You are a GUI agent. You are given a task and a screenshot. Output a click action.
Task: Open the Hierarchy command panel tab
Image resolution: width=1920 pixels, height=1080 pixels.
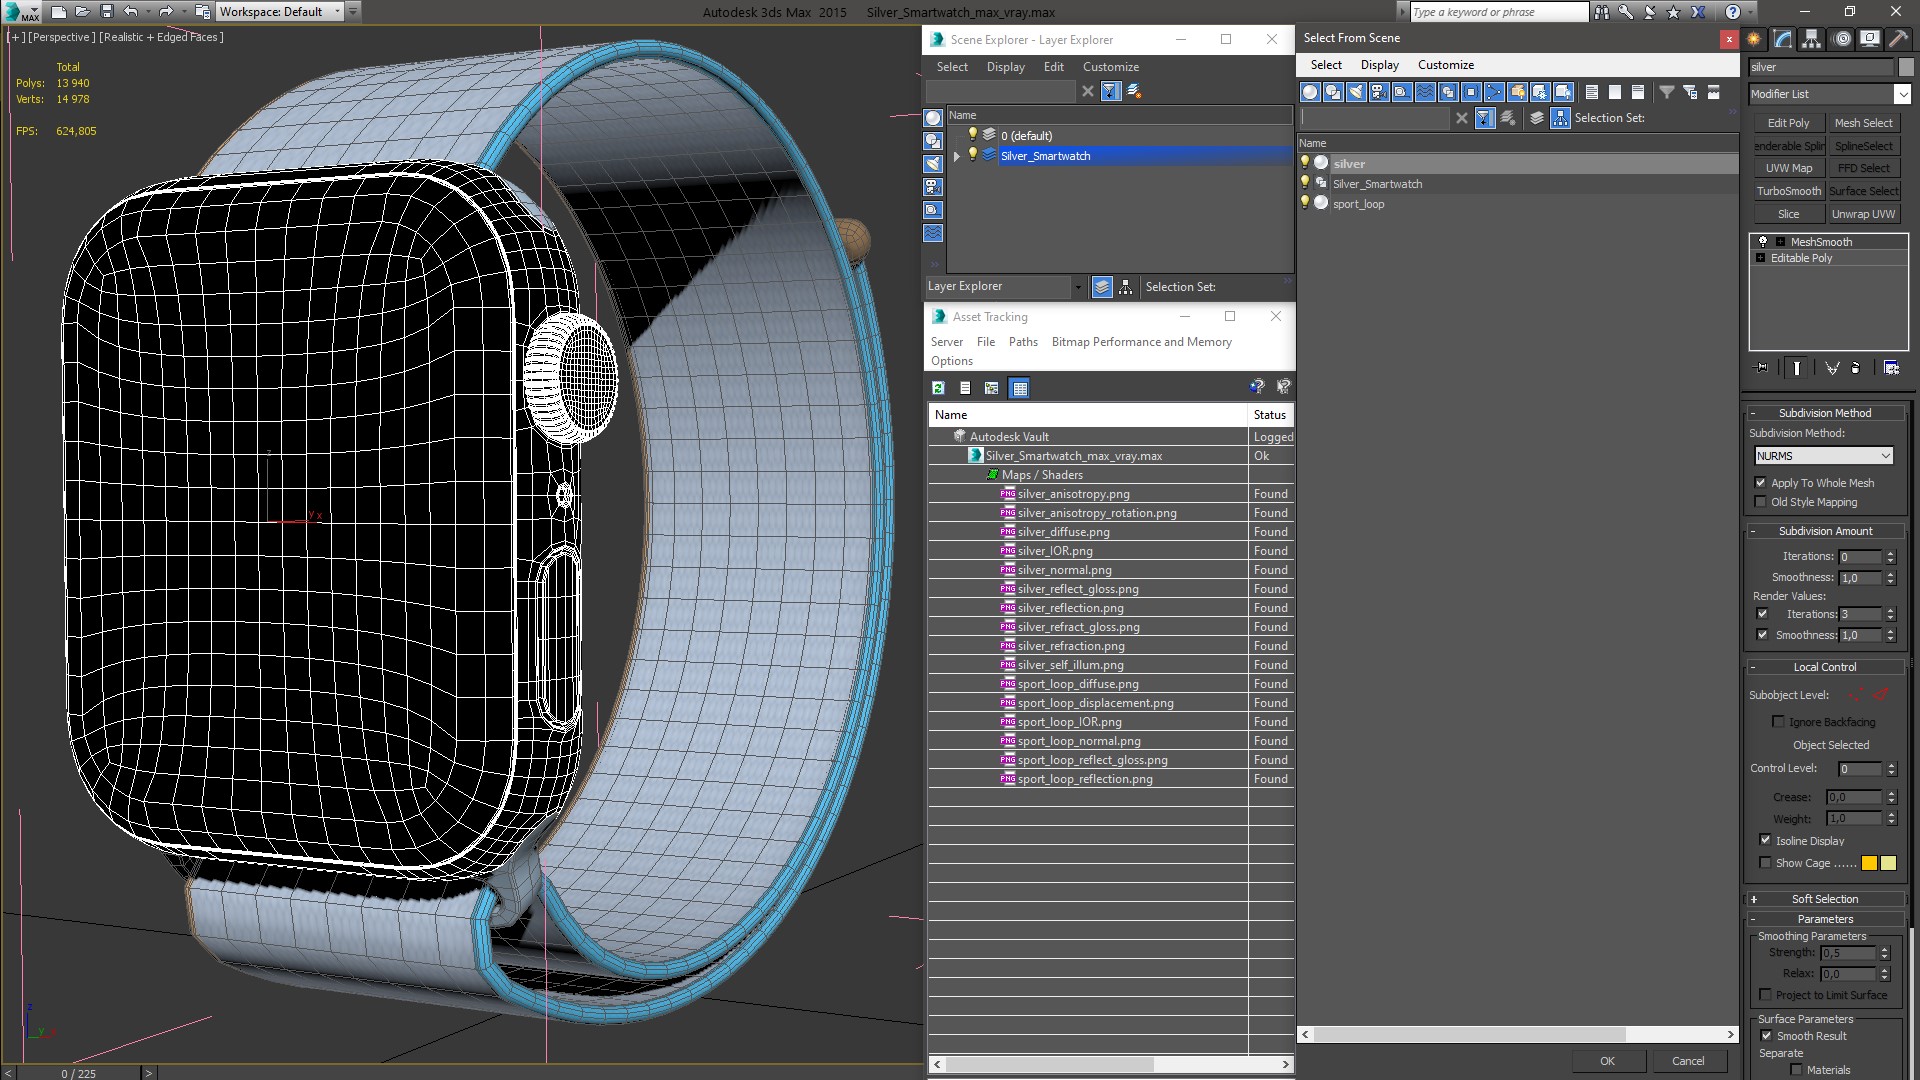[1811, 39]
